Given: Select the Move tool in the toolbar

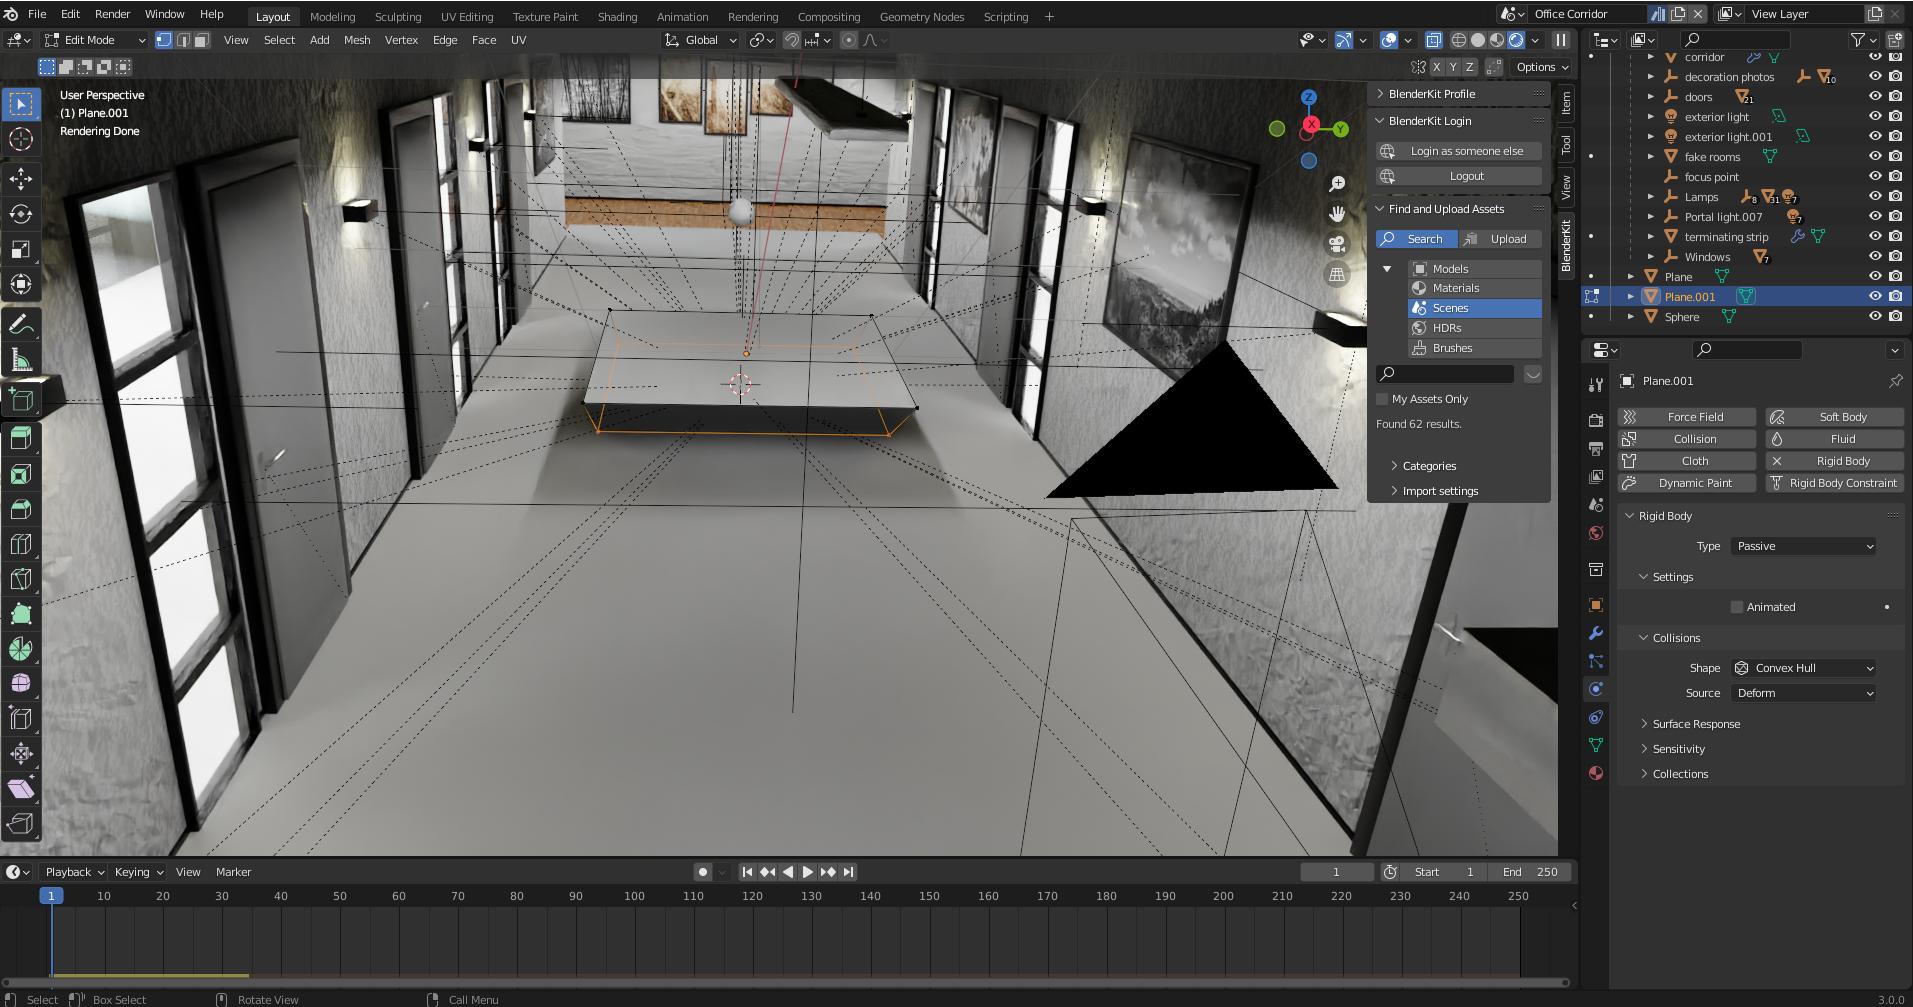Looking at the screenshot, I should pyautogui.click(x=21, y=179).
